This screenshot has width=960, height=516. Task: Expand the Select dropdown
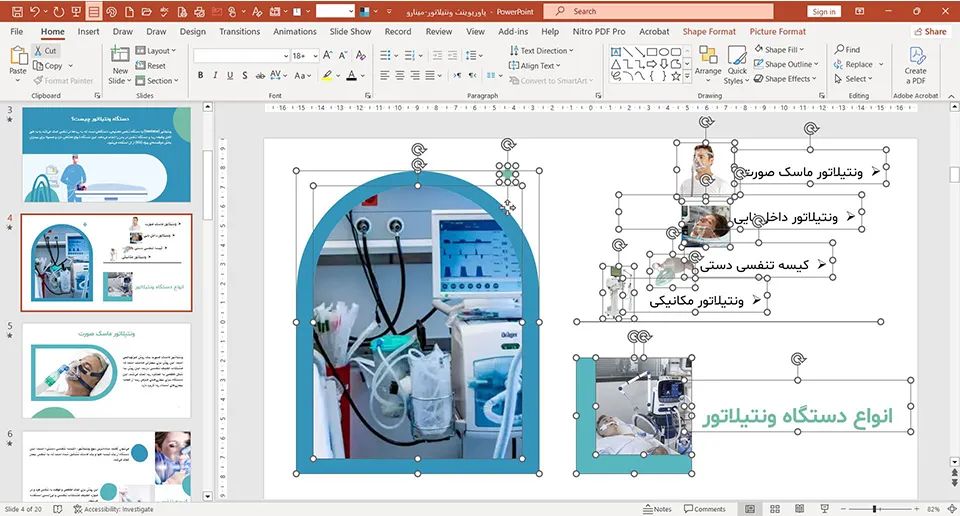[x=854, y=79]
